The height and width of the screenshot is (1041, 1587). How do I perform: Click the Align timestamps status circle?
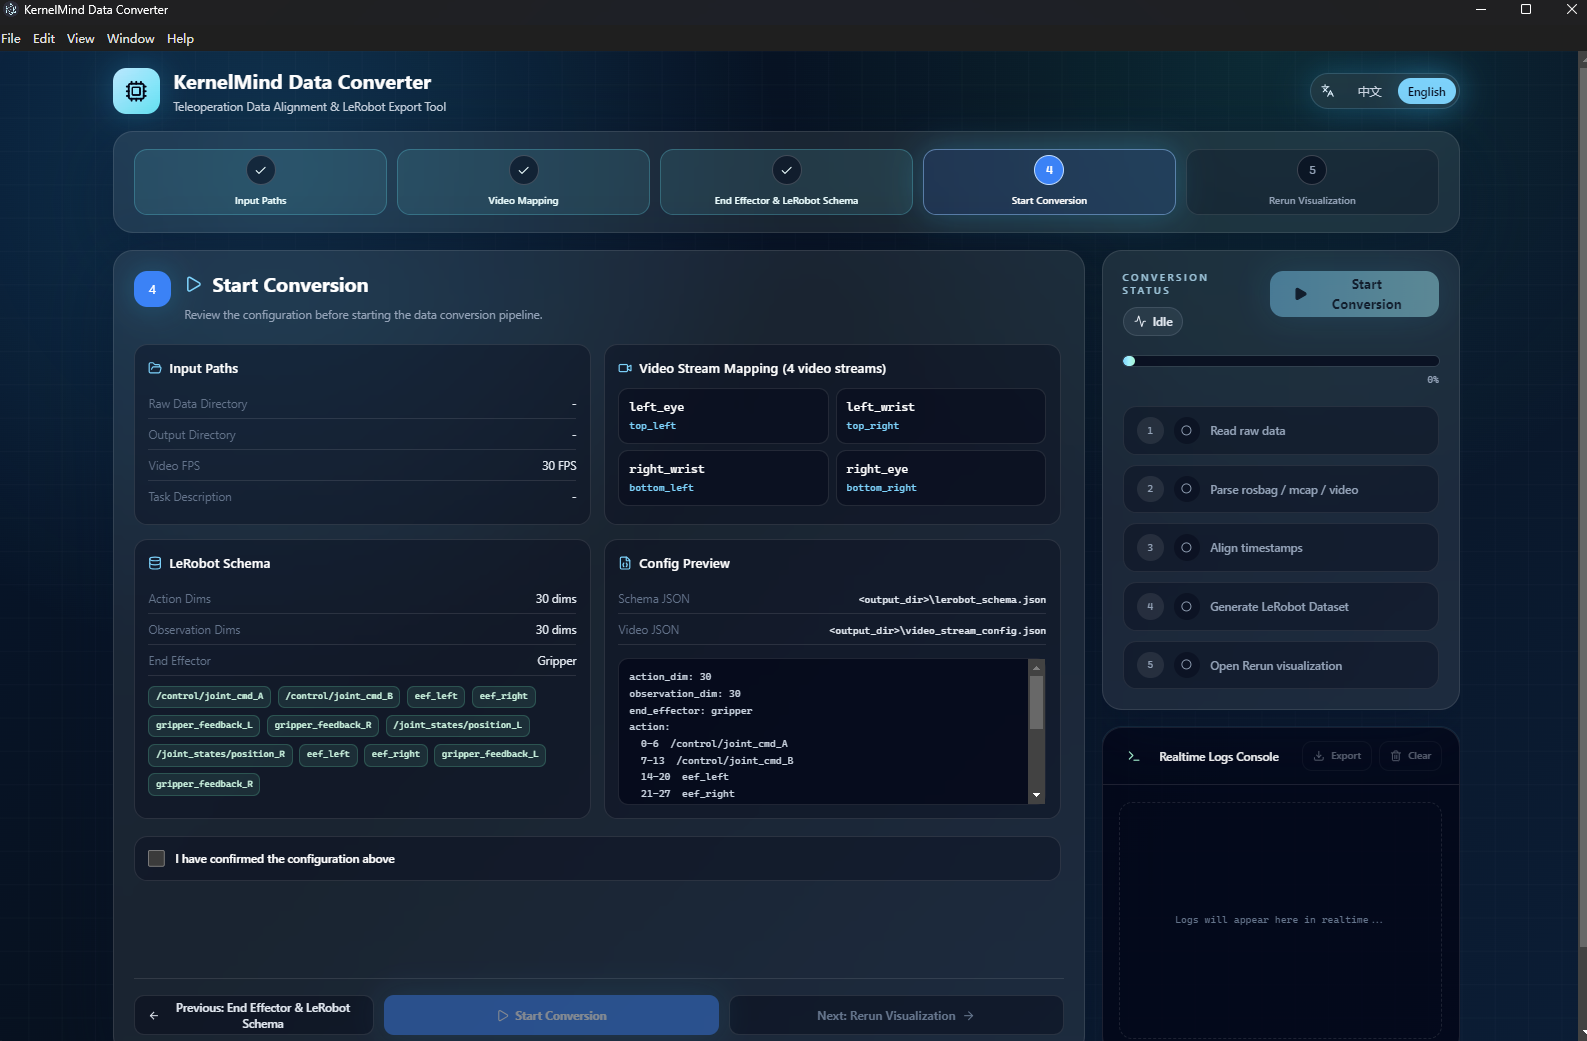[1186, 548]
